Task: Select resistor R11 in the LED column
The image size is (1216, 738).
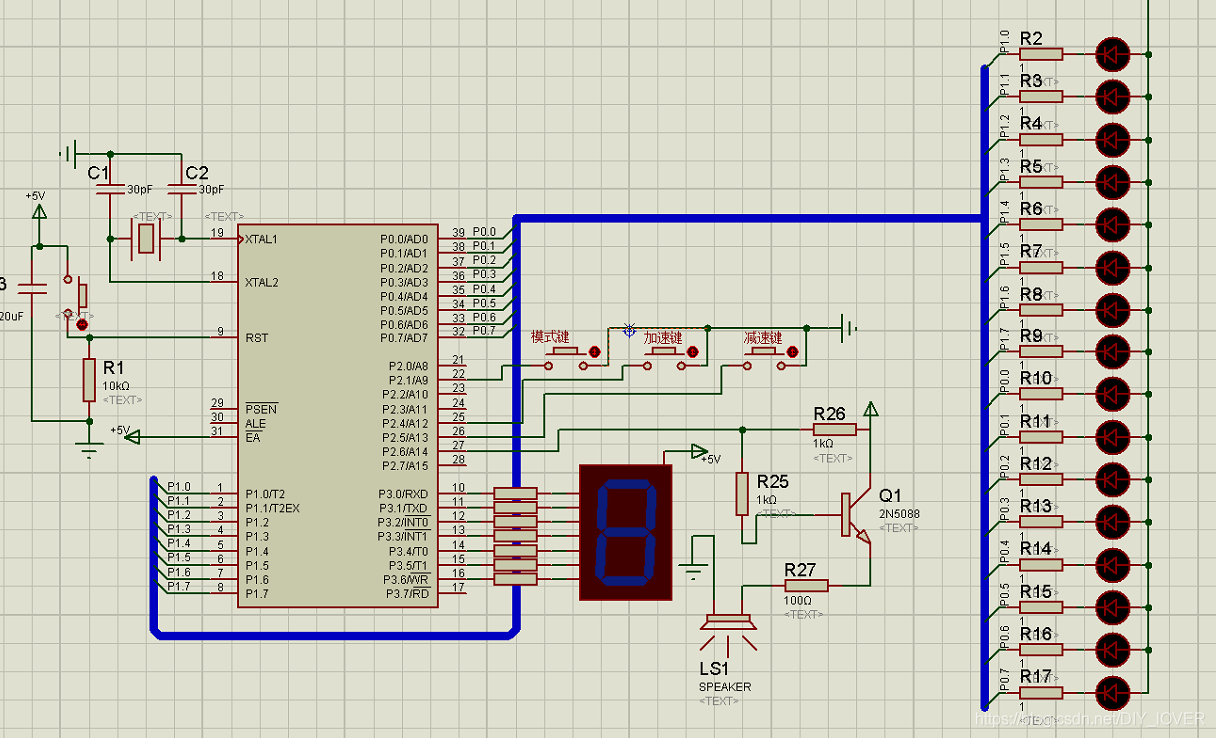Action: pyautogui.click(x=1041, y=436)
